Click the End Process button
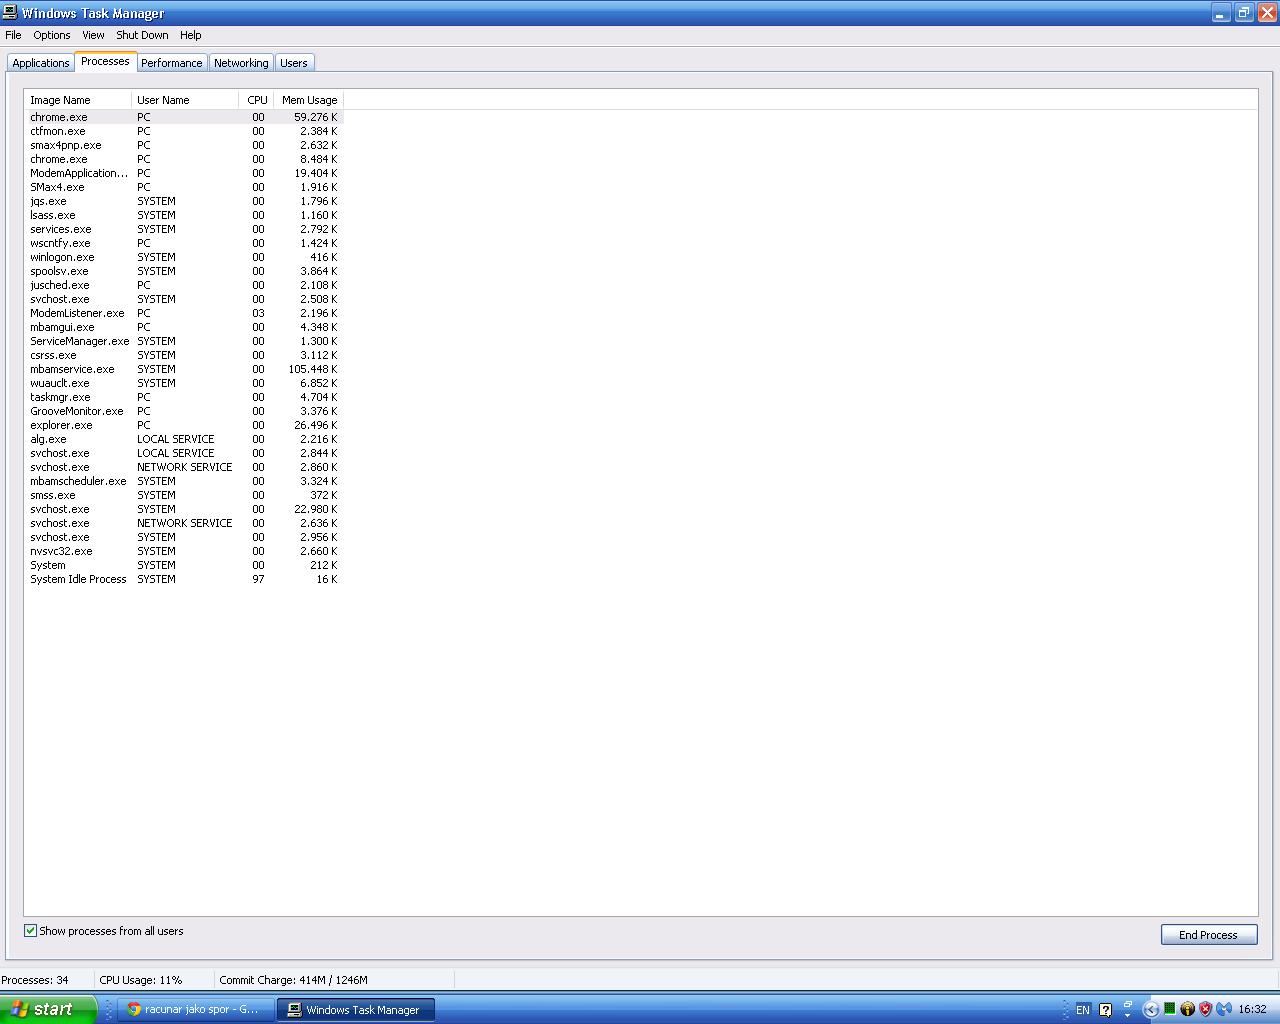1280x1024 pixels. point(1208,935)
